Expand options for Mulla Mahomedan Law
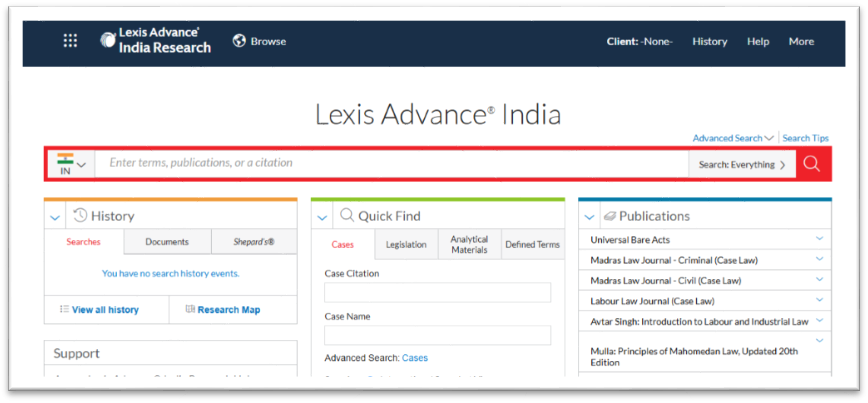The image size is (868, 403). [820, 340]
